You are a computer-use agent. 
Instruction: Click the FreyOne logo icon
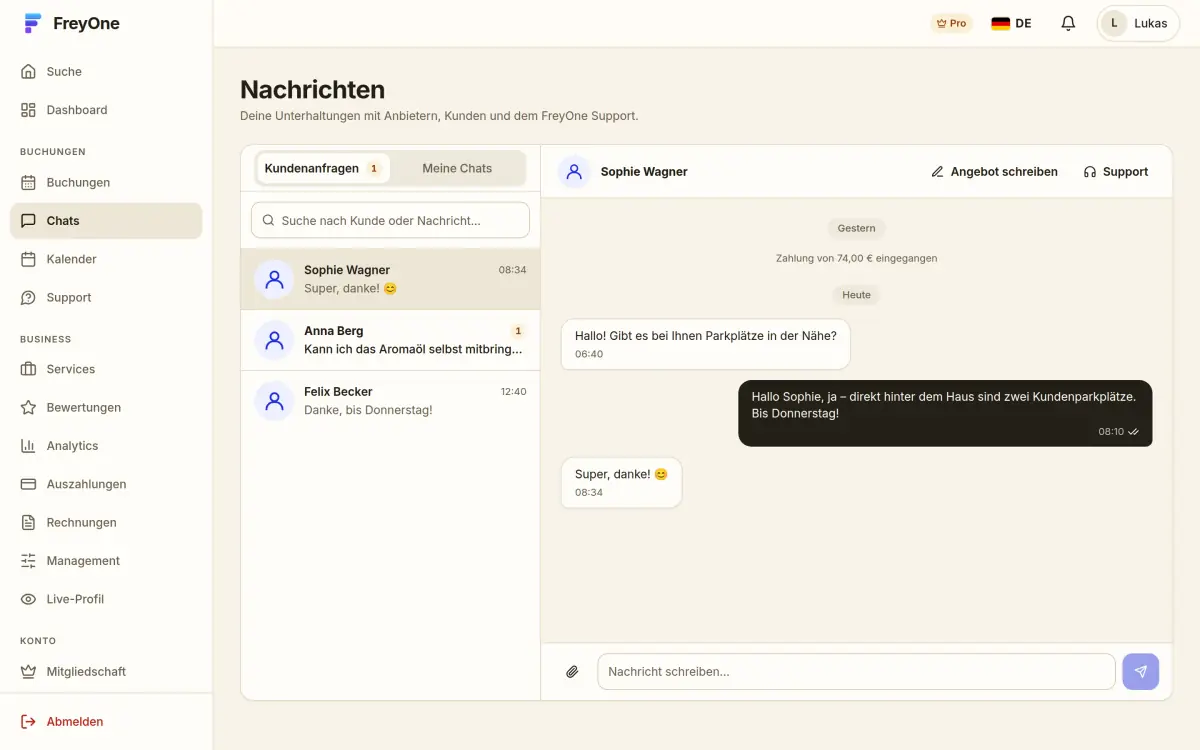pyautogui.click(x=33, y=23)
